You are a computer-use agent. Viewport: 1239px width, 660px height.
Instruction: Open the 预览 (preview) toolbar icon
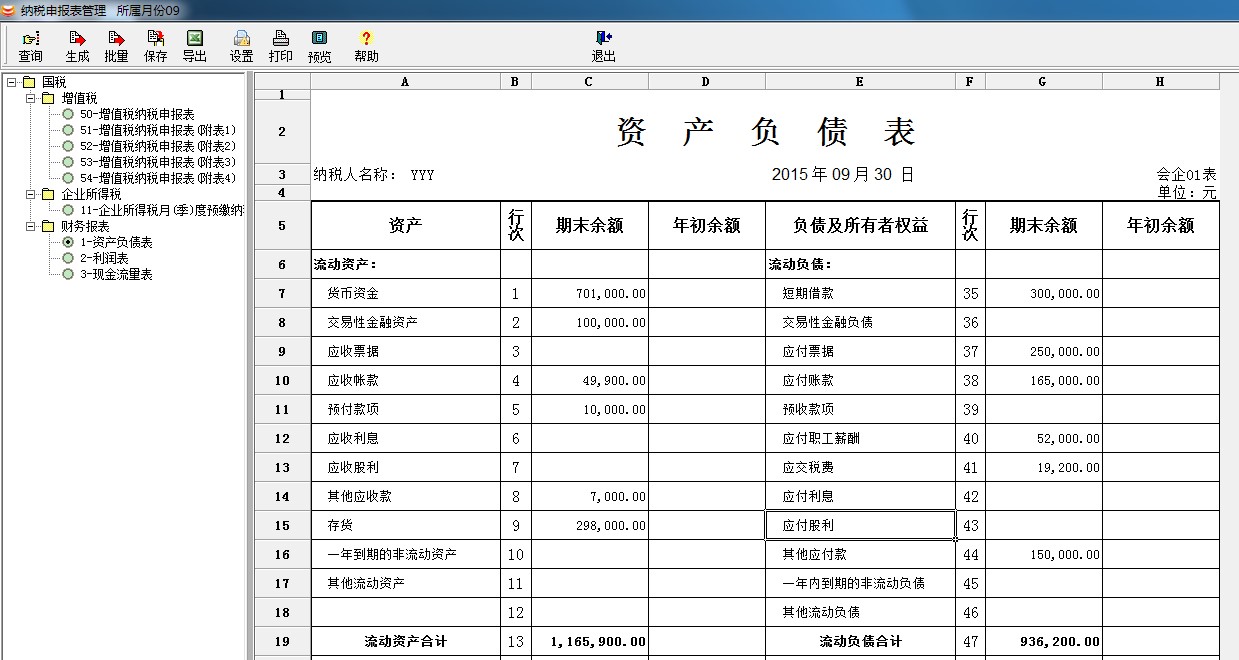tap(320, 47)
